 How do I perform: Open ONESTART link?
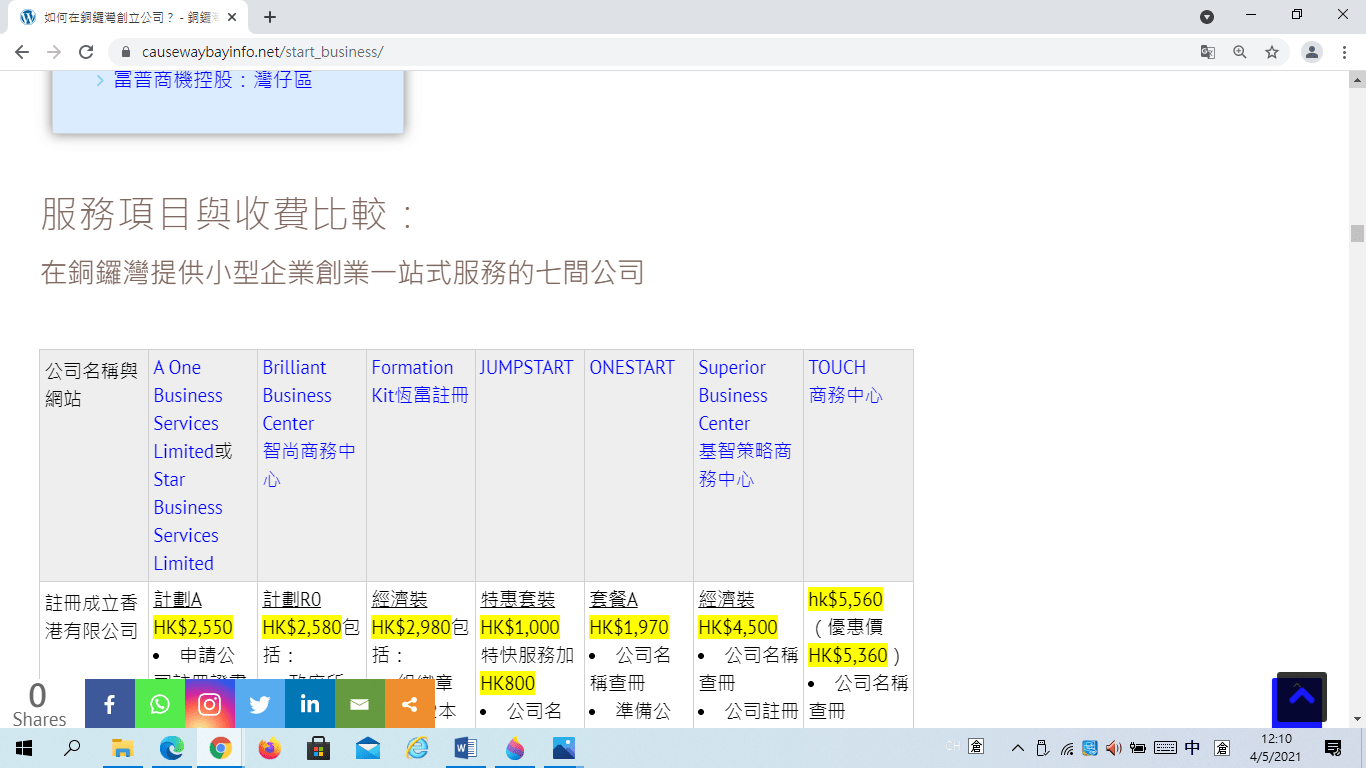[632, 367]
